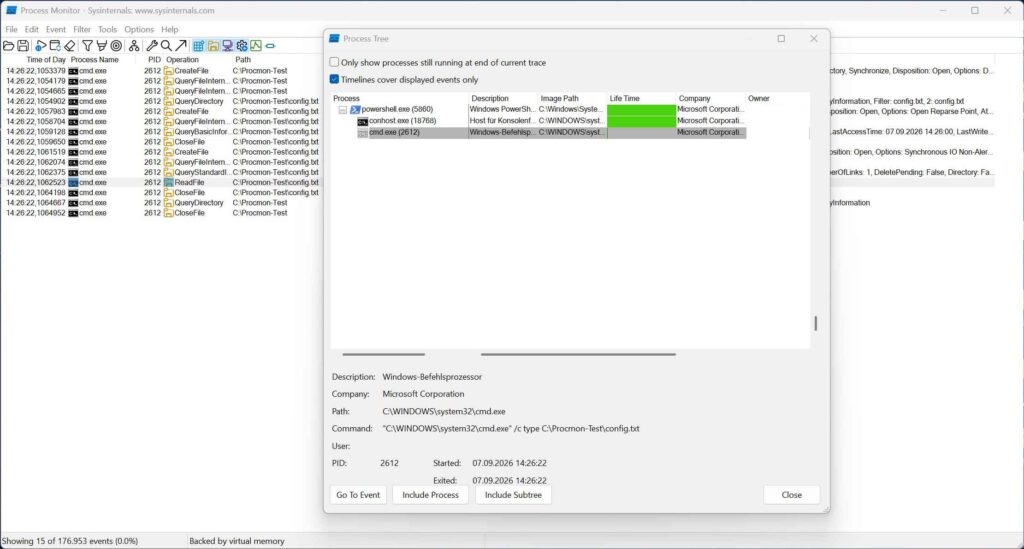Click the green Life Time bar for powershell.exe
Screen dimensions: 1024x549
(641, 110)
